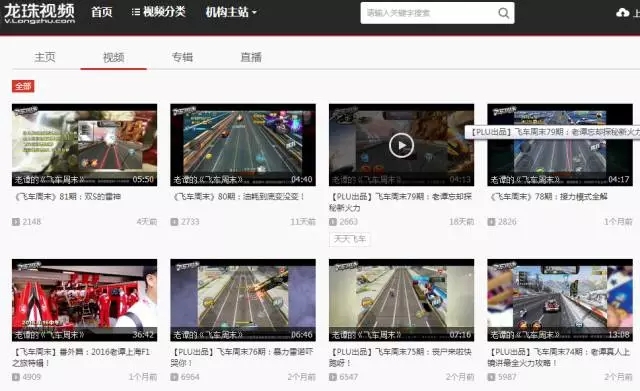Click the 4天前 upload time text
Viewport: 640px width, 391px height.
pyautogui.click(x=147, y=222)
